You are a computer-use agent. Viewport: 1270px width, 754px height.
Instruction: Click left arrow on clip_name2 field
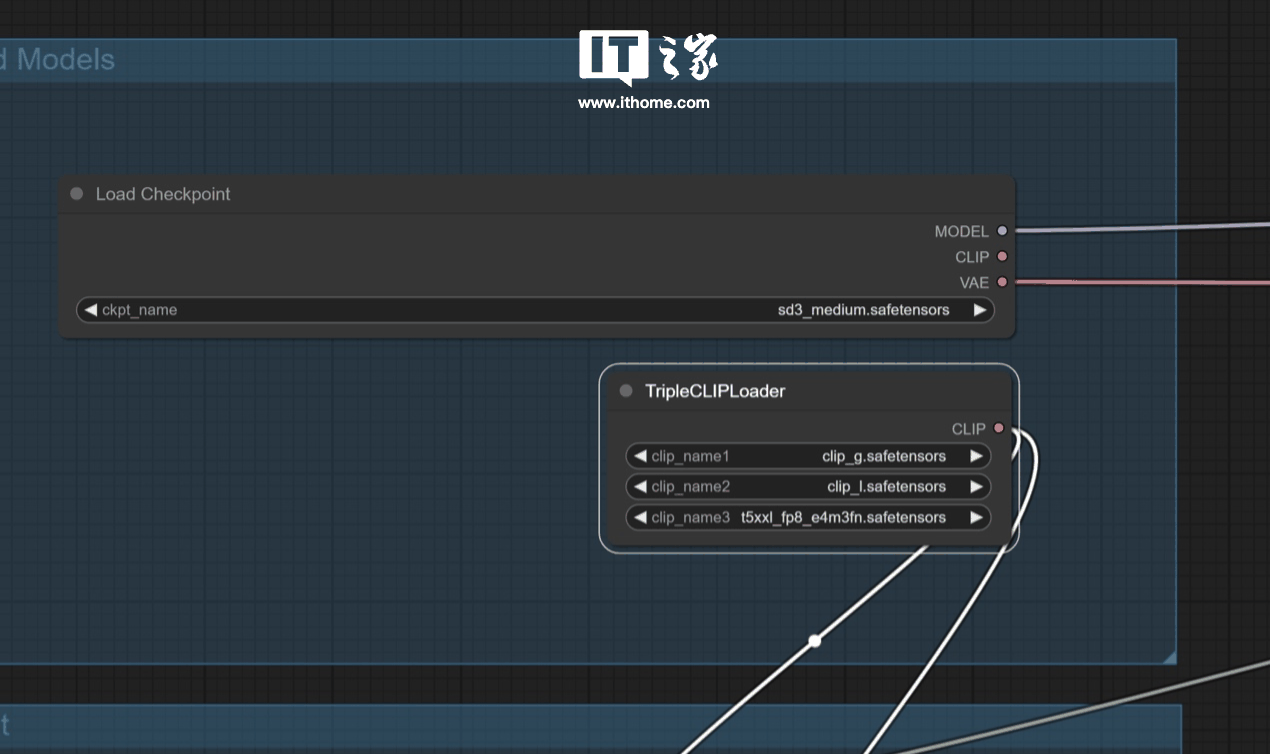(640, 487)
